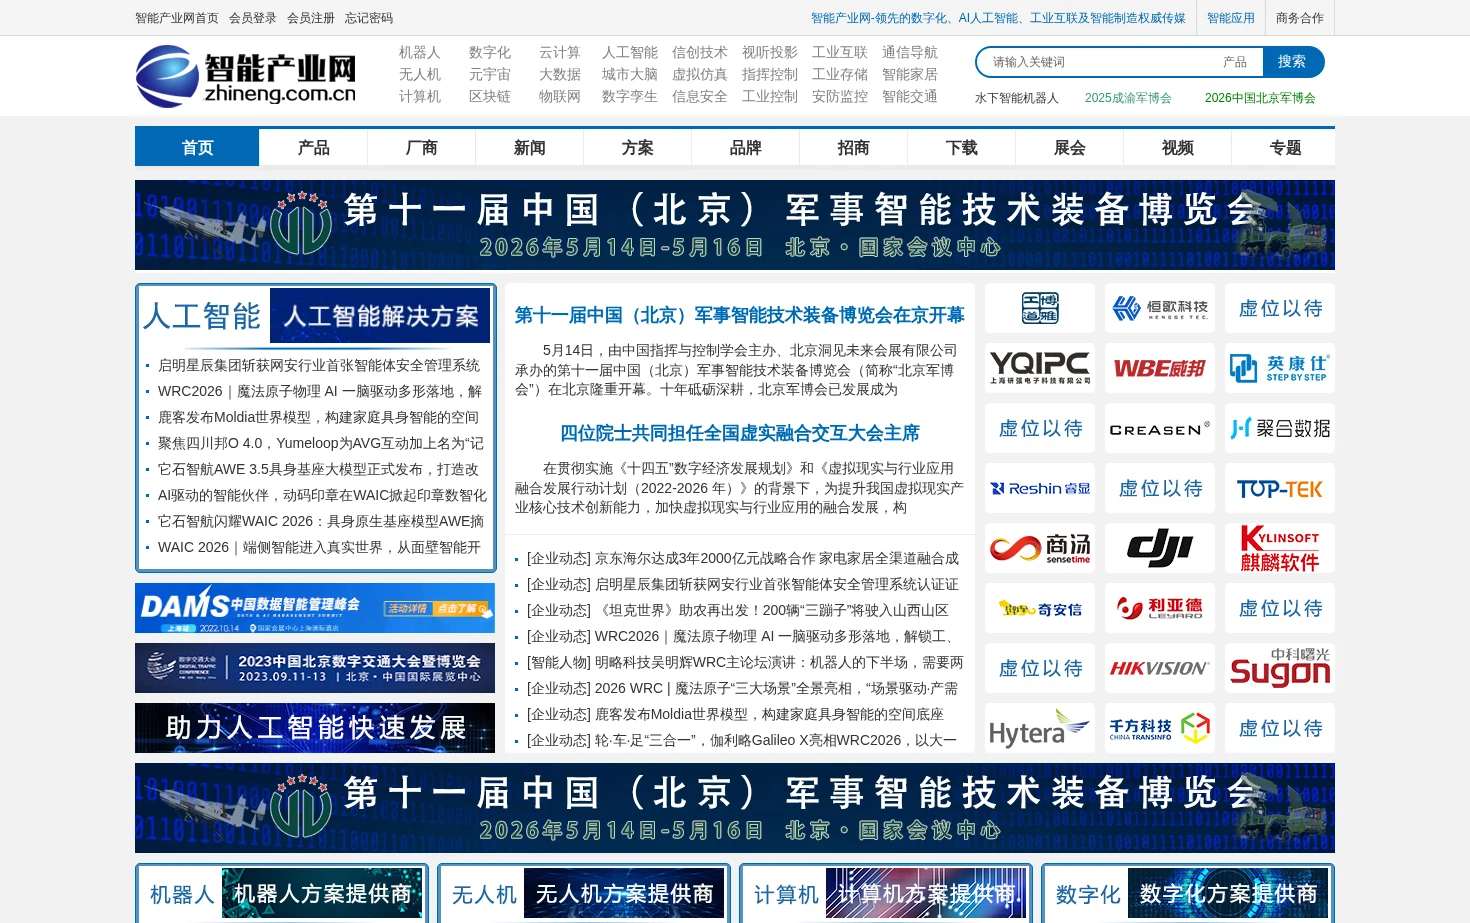Click the 助力人工智能快速发展 banner
1470x923 pixels.
pos(315,728)
